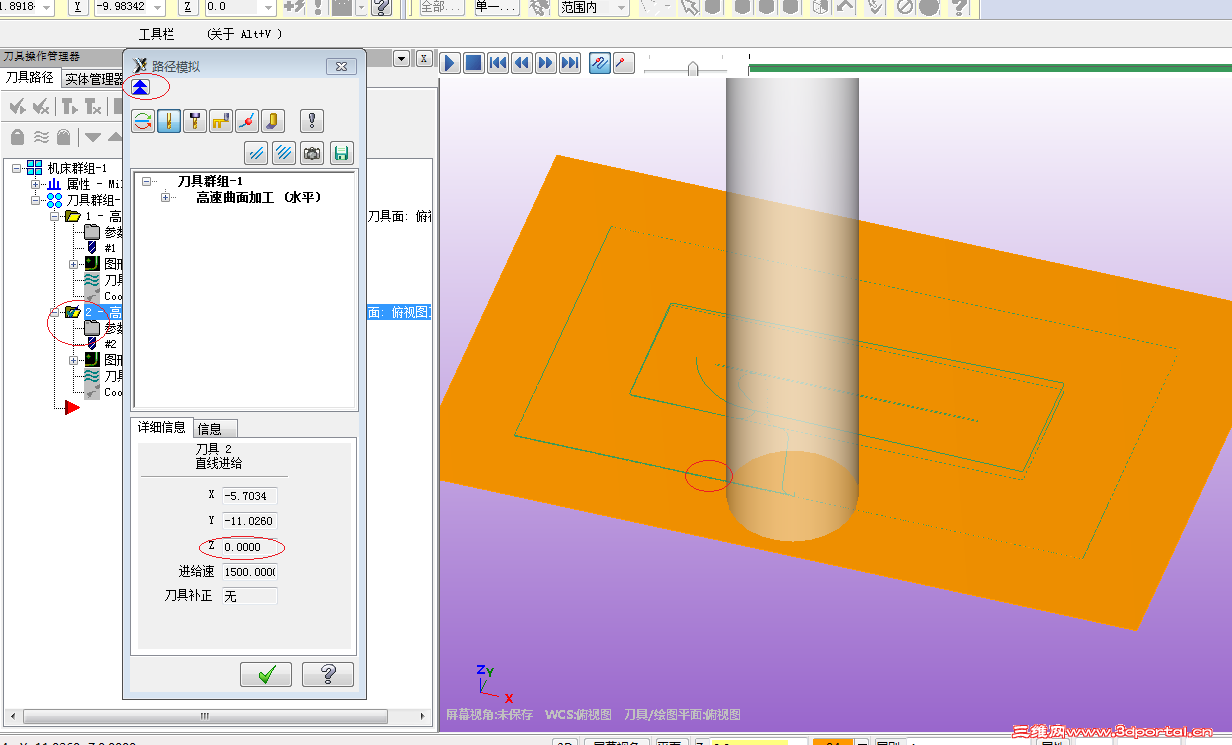Click the green simulation progress bar

(990, 68)
